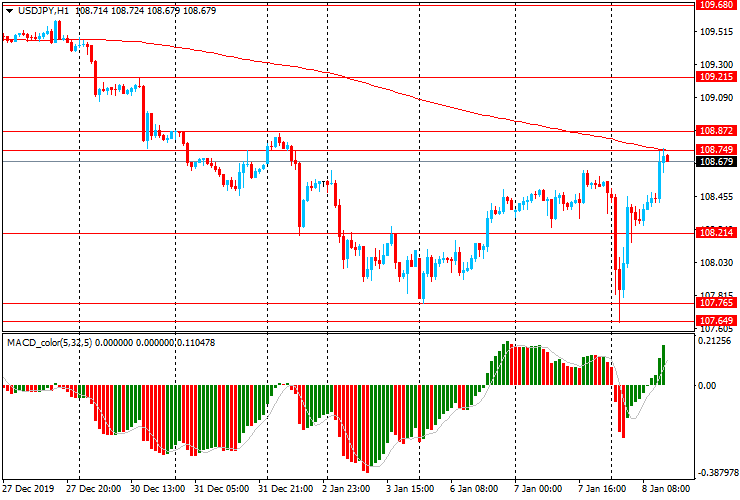Select the 8 Jan 08:00 time label
The height and width of the screenshot is (500, 740).
[x=665, y=489]
